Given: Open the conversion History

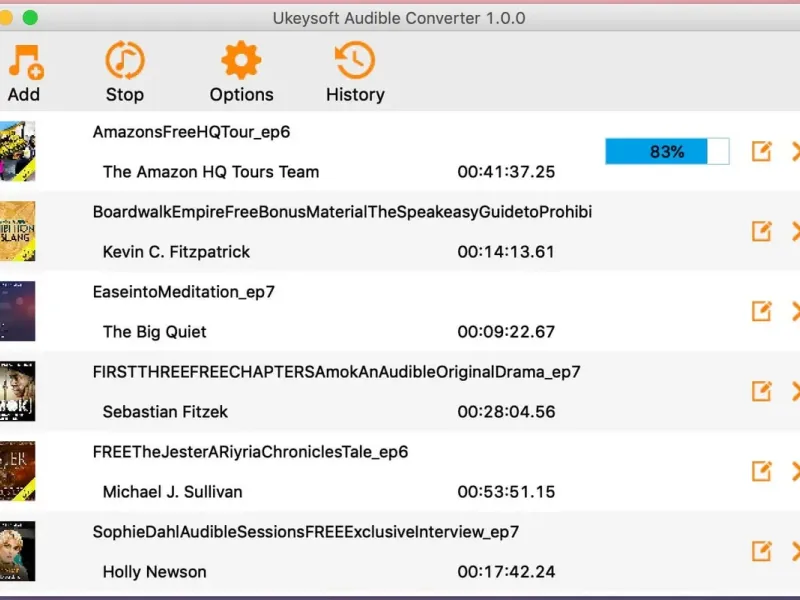Looking at the screenshot, I should [355, 60].
